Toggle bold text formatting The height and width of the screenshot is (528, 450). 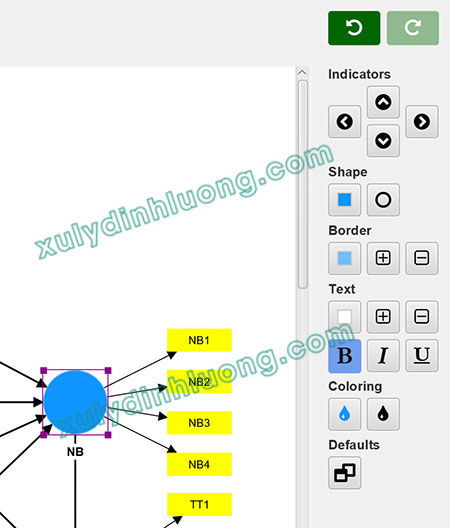tap(345, 356)
